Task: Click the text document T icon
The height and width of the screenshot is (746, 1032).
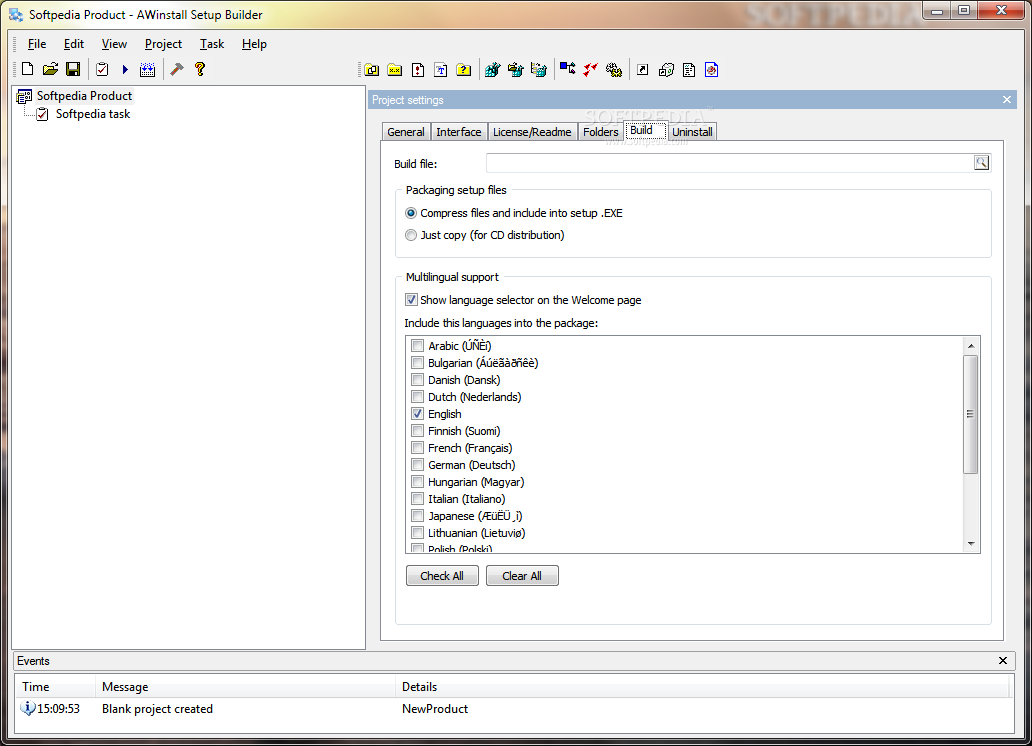Action: coord(441,70)
